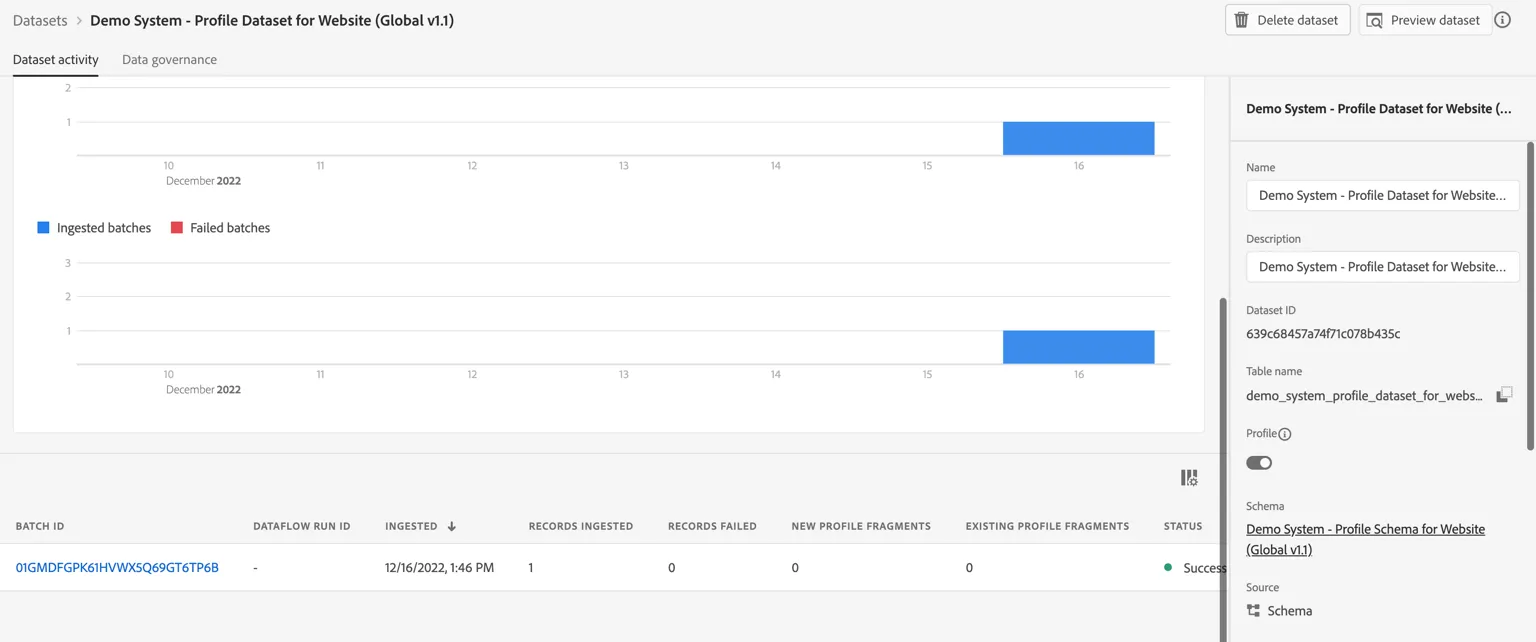Open the column settings icon above the table
Screen dimensions: 1536x642
tap(1189, 478)
